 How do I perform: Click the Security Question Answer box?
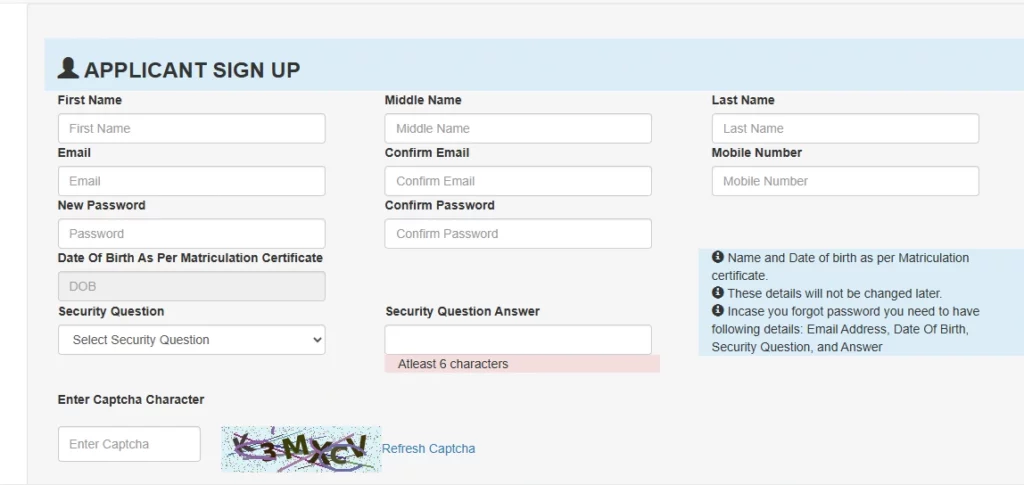pos(518,340)
